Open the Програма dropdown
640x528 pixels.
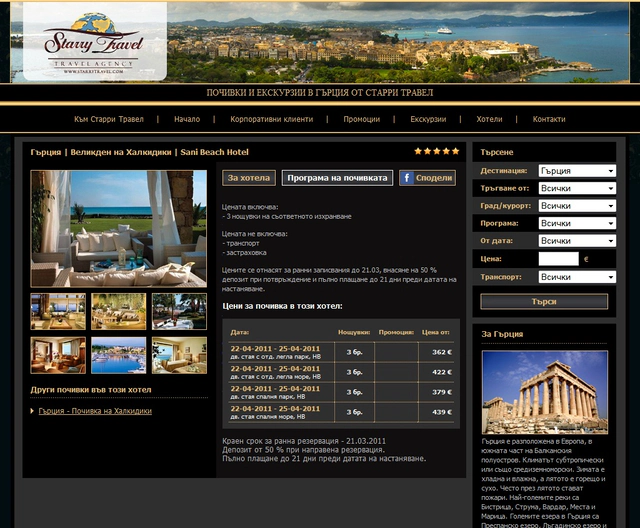pyautogui.click(x=577, y=224)
